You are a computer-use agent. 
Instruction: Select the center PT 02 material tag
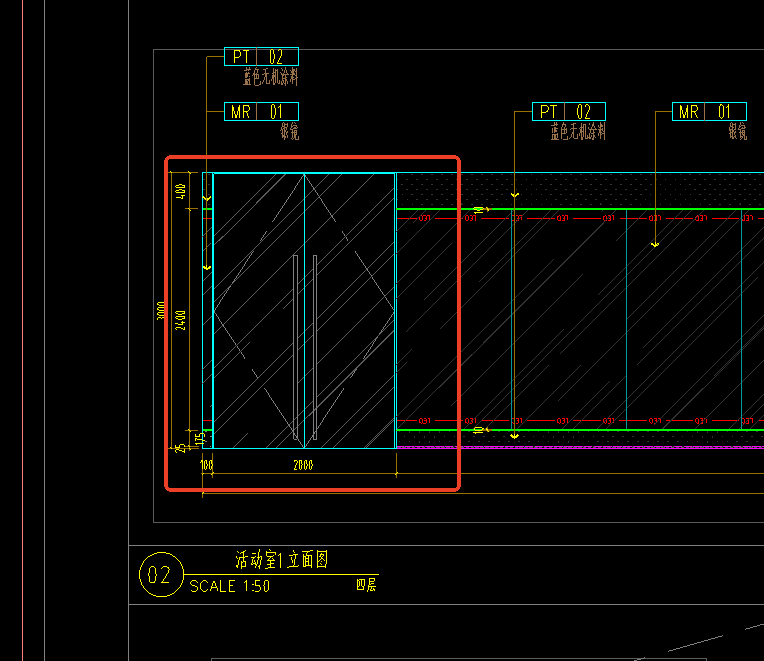coord(567,112)
